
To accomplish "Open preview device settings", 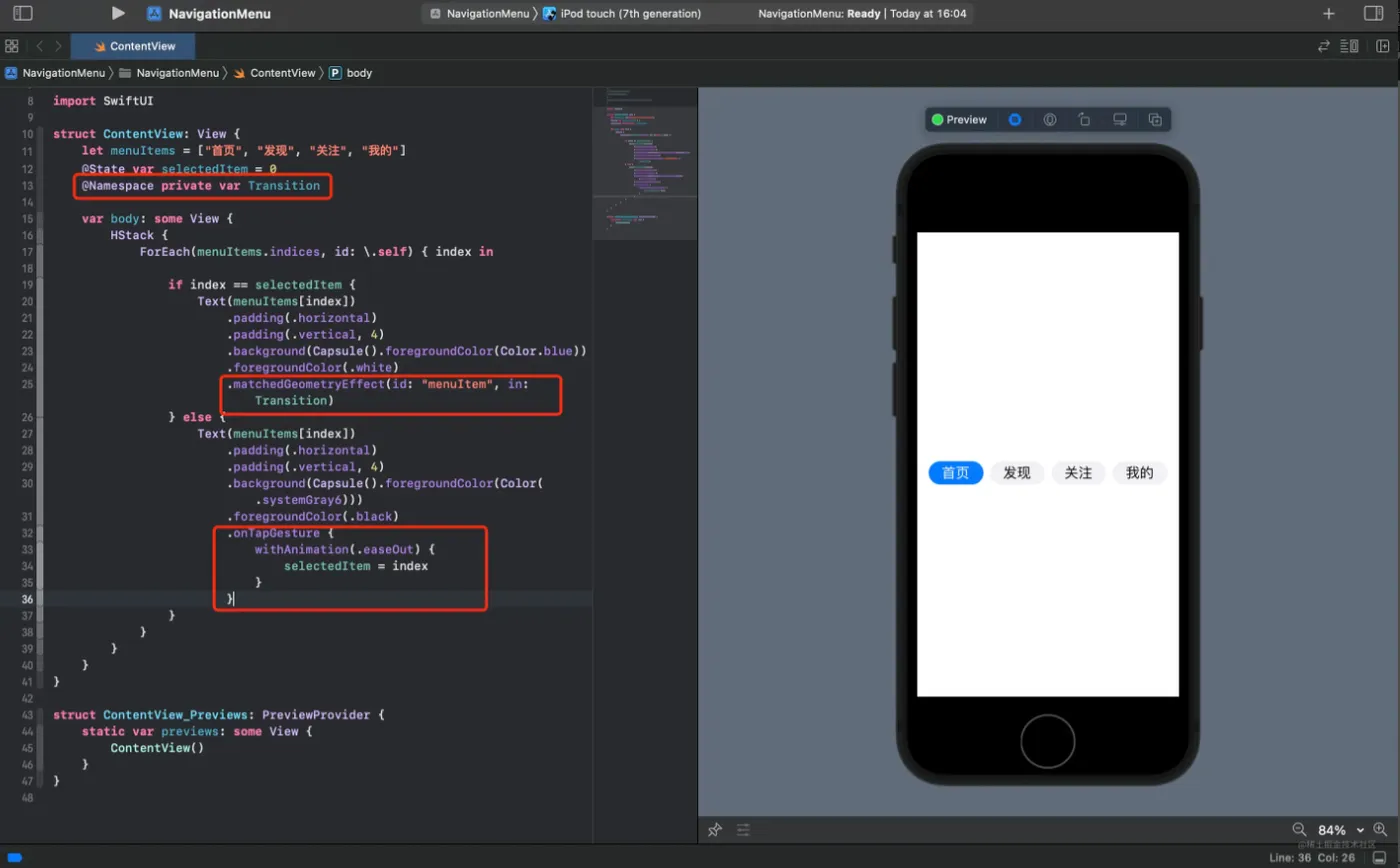I will click(x=1120, y=120).
